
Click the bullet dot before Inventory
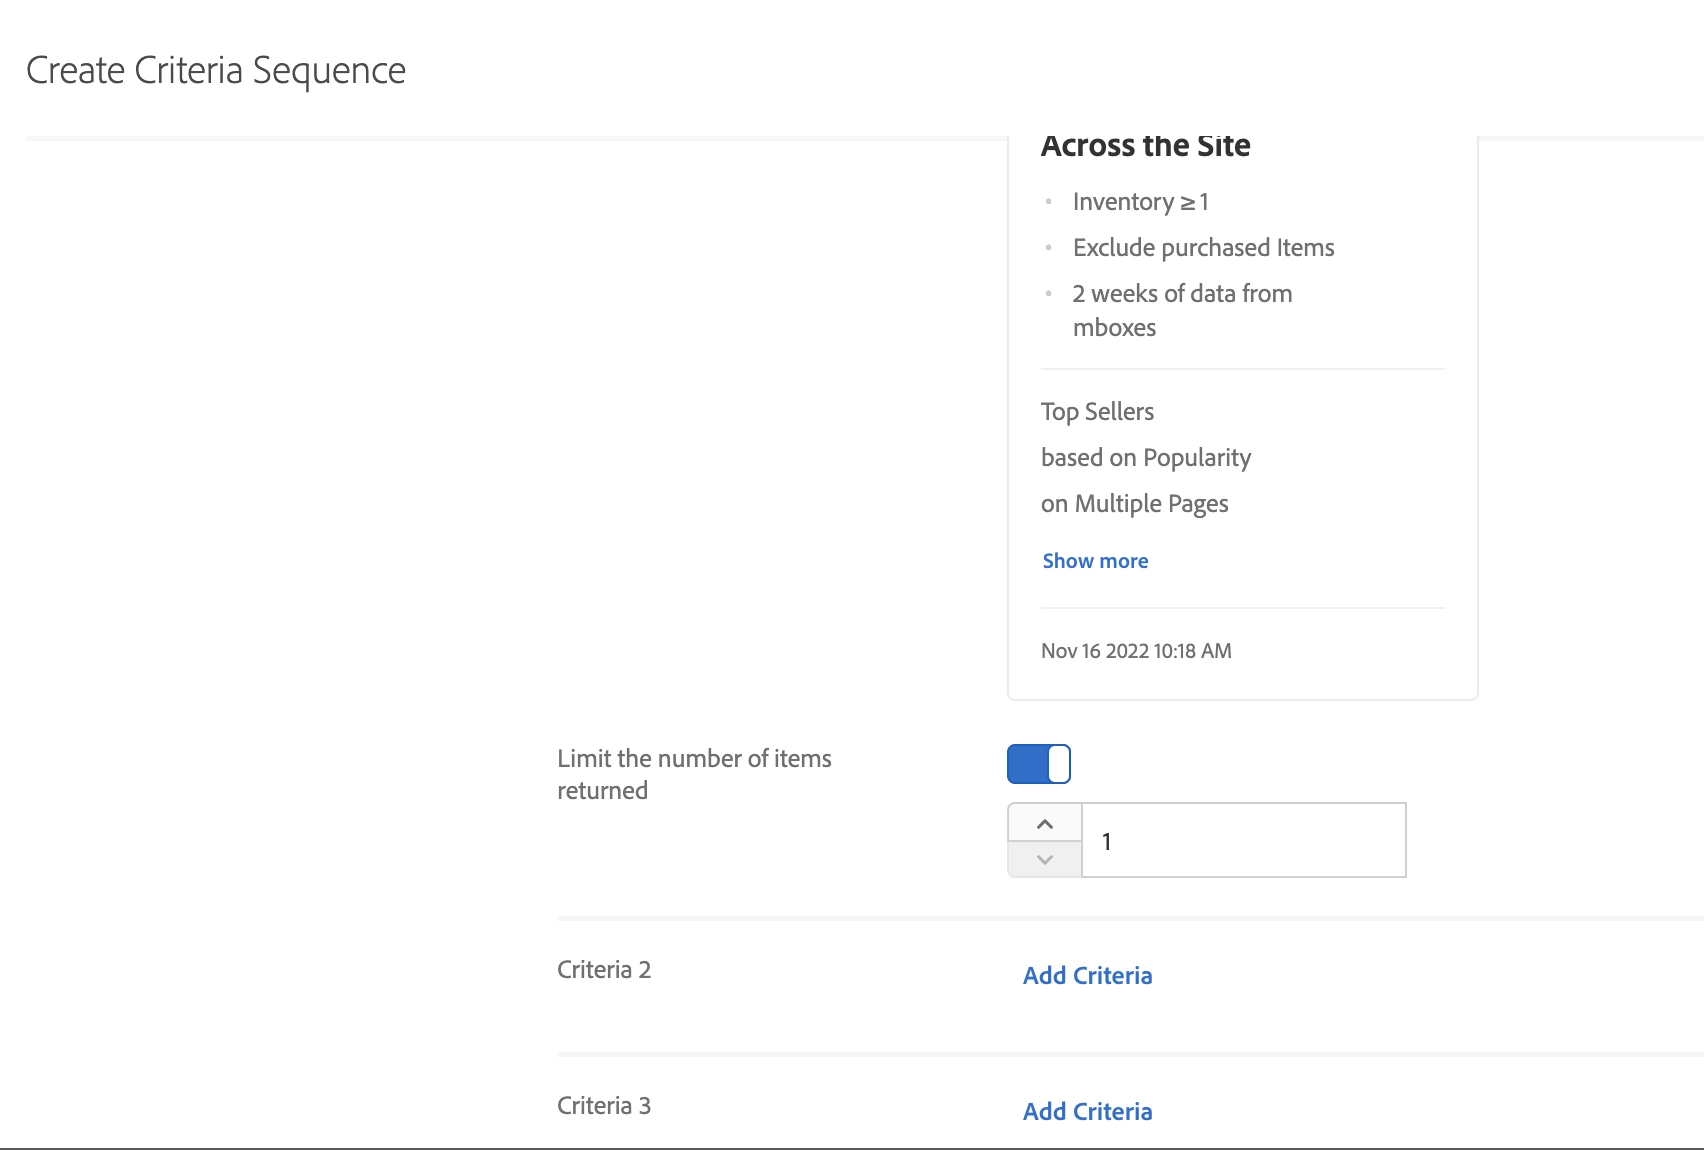(1048, 202)
